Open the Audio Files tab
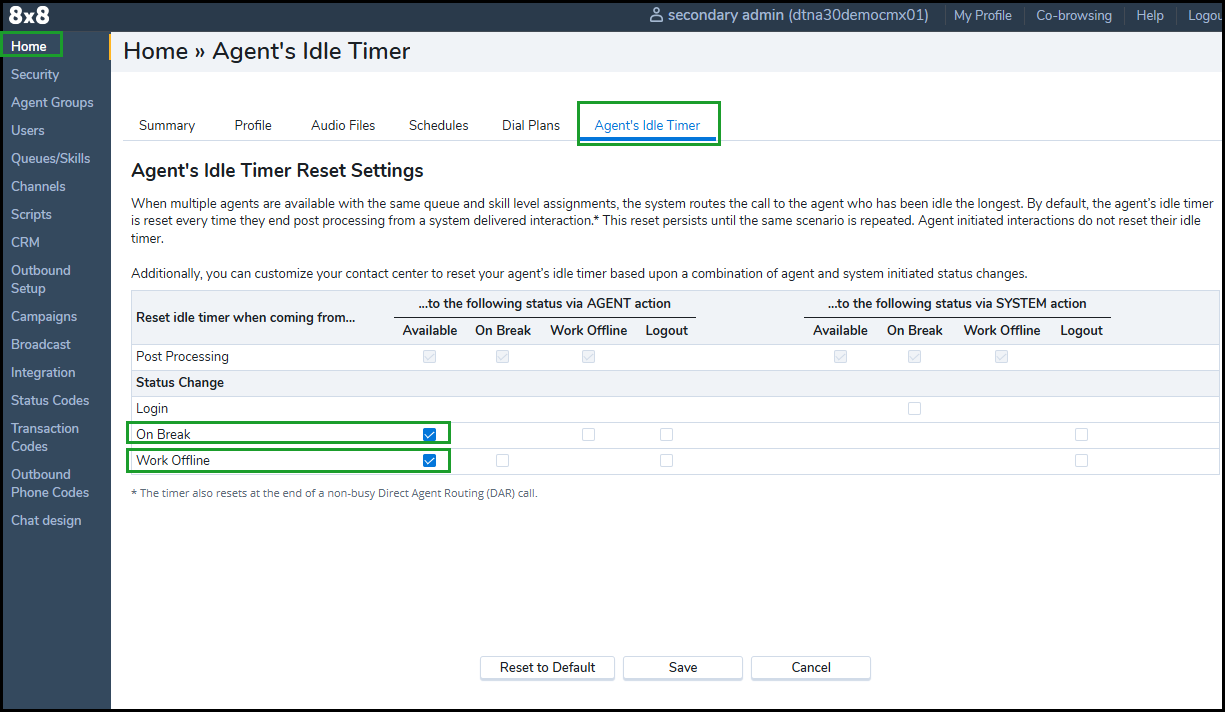 [342, 125]
